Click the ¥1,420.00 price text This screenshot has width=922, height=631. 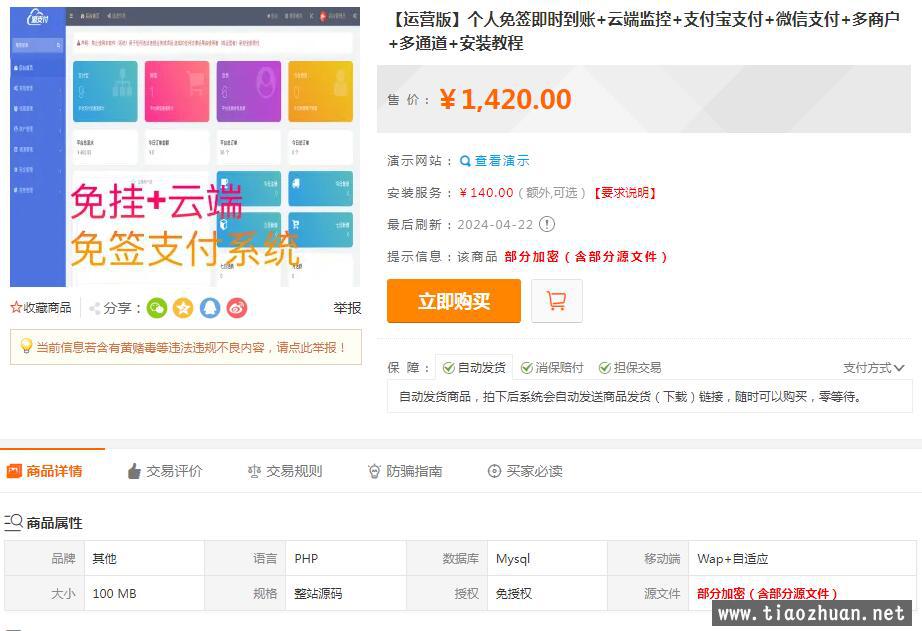pos(505,99)
